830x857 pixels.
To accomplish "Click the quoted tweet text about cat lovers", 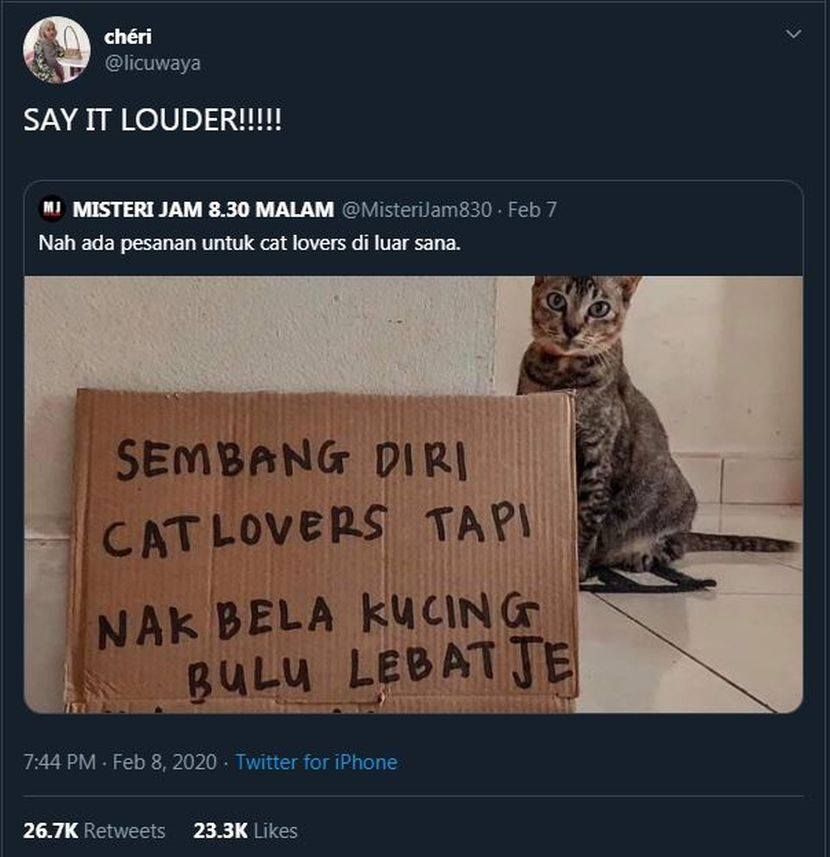I will (x=250, y=243).
